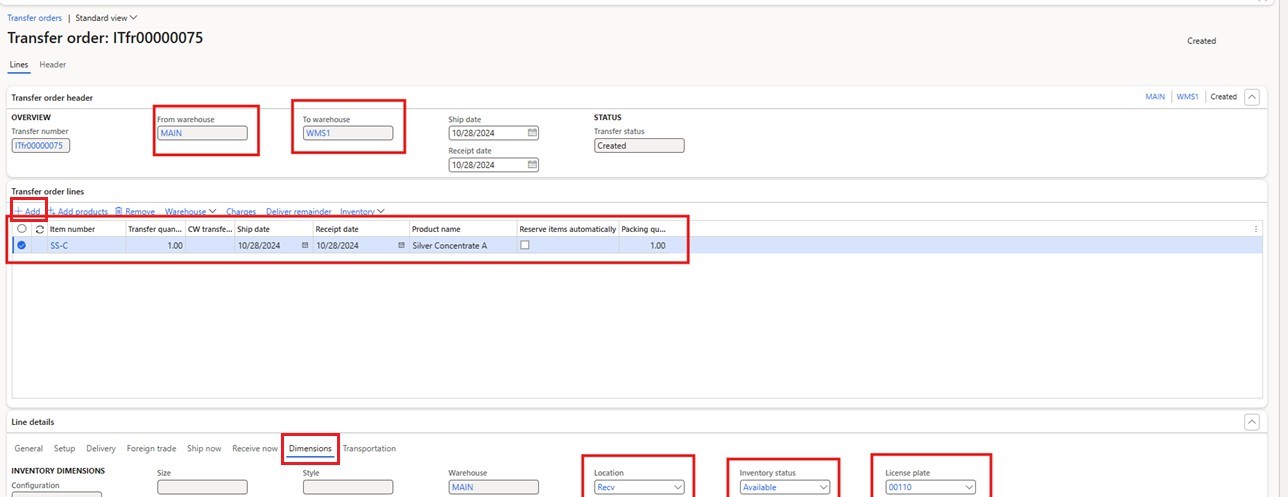
Task: Click the Transfer orders breadcrumb link
Action: click(x=34, y=18)
